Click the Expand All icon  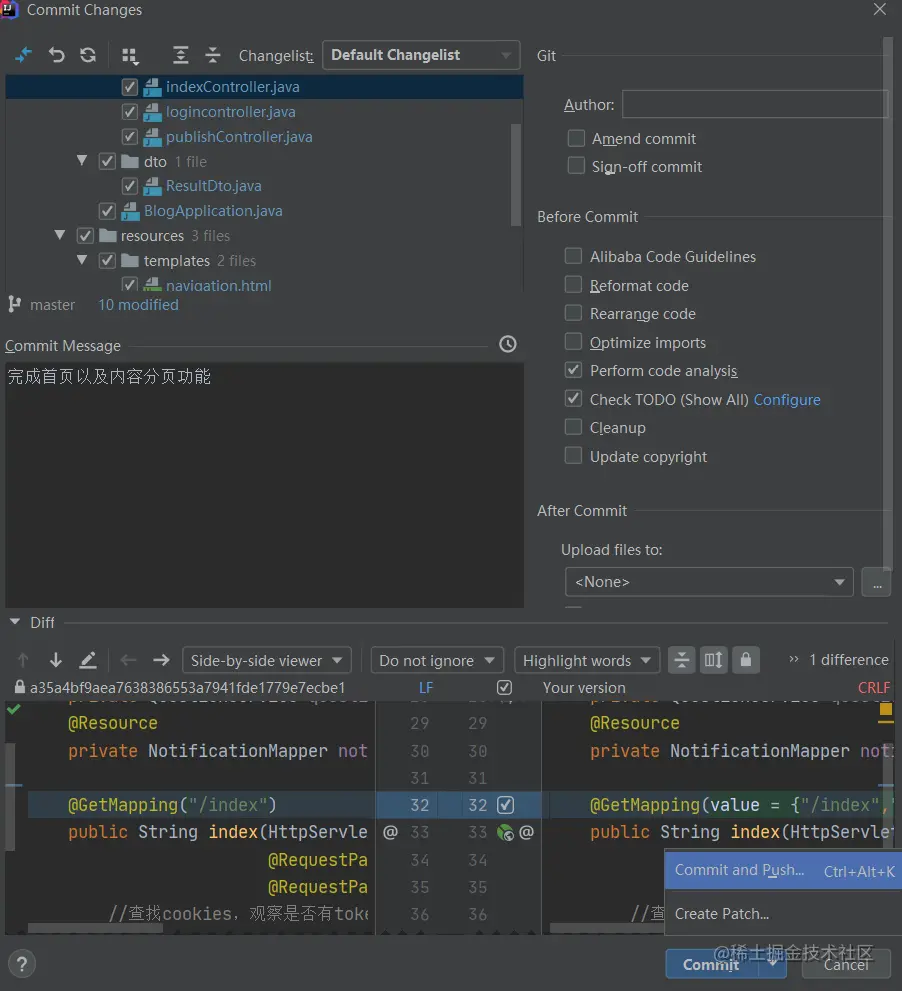[x=181, y=56]
